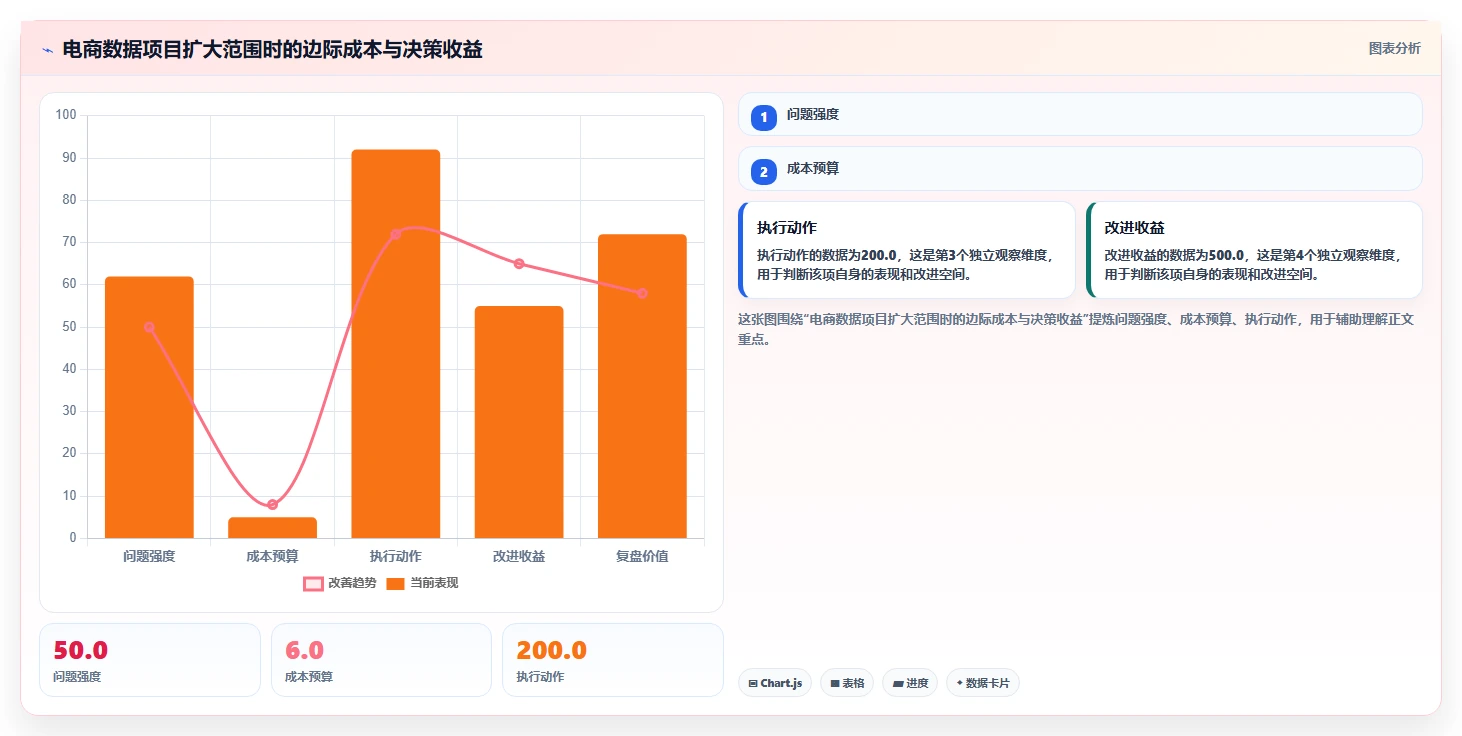This screenshot has width=1462, height=736.
Task: Click the orange 当前表现 legend swatch
Action: (396, 583)
